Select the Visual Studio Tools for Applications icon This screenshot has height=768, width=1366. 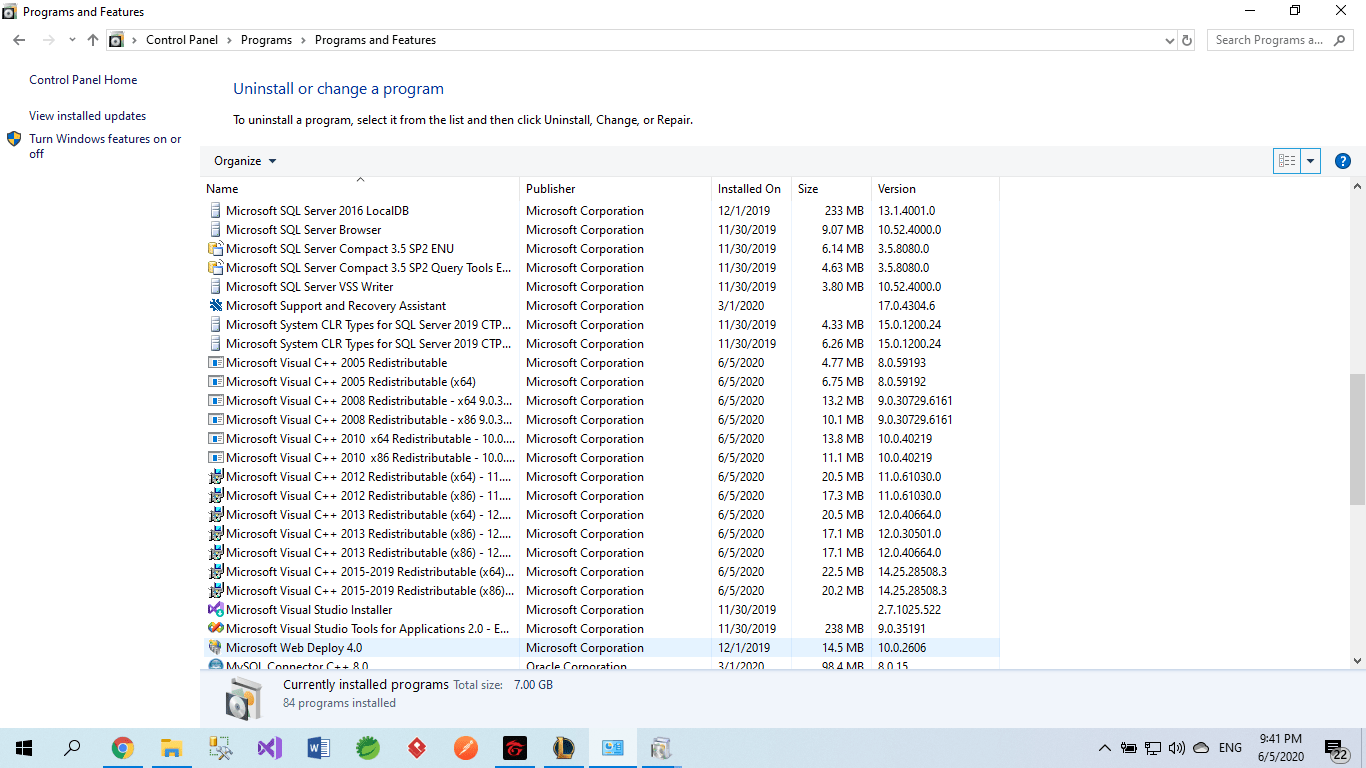(215, 629)
